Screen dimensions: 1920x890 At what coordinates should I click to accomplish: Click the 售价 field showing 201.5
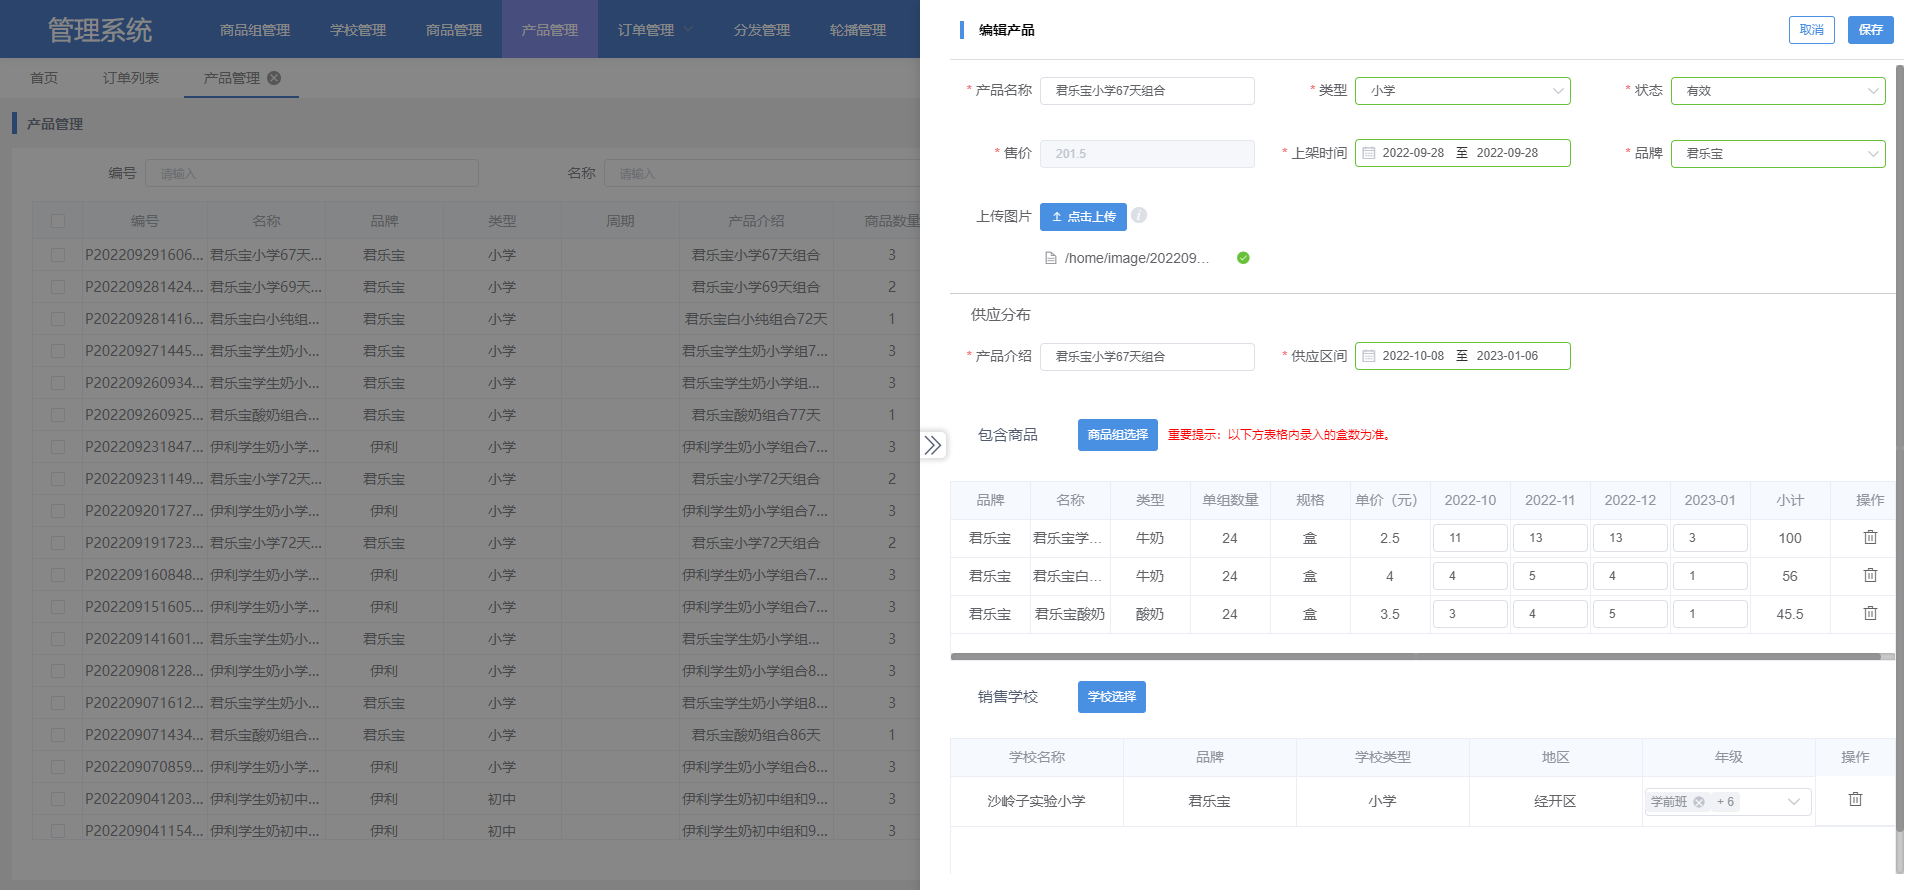pyautogui.click(x=1147, y=154)
